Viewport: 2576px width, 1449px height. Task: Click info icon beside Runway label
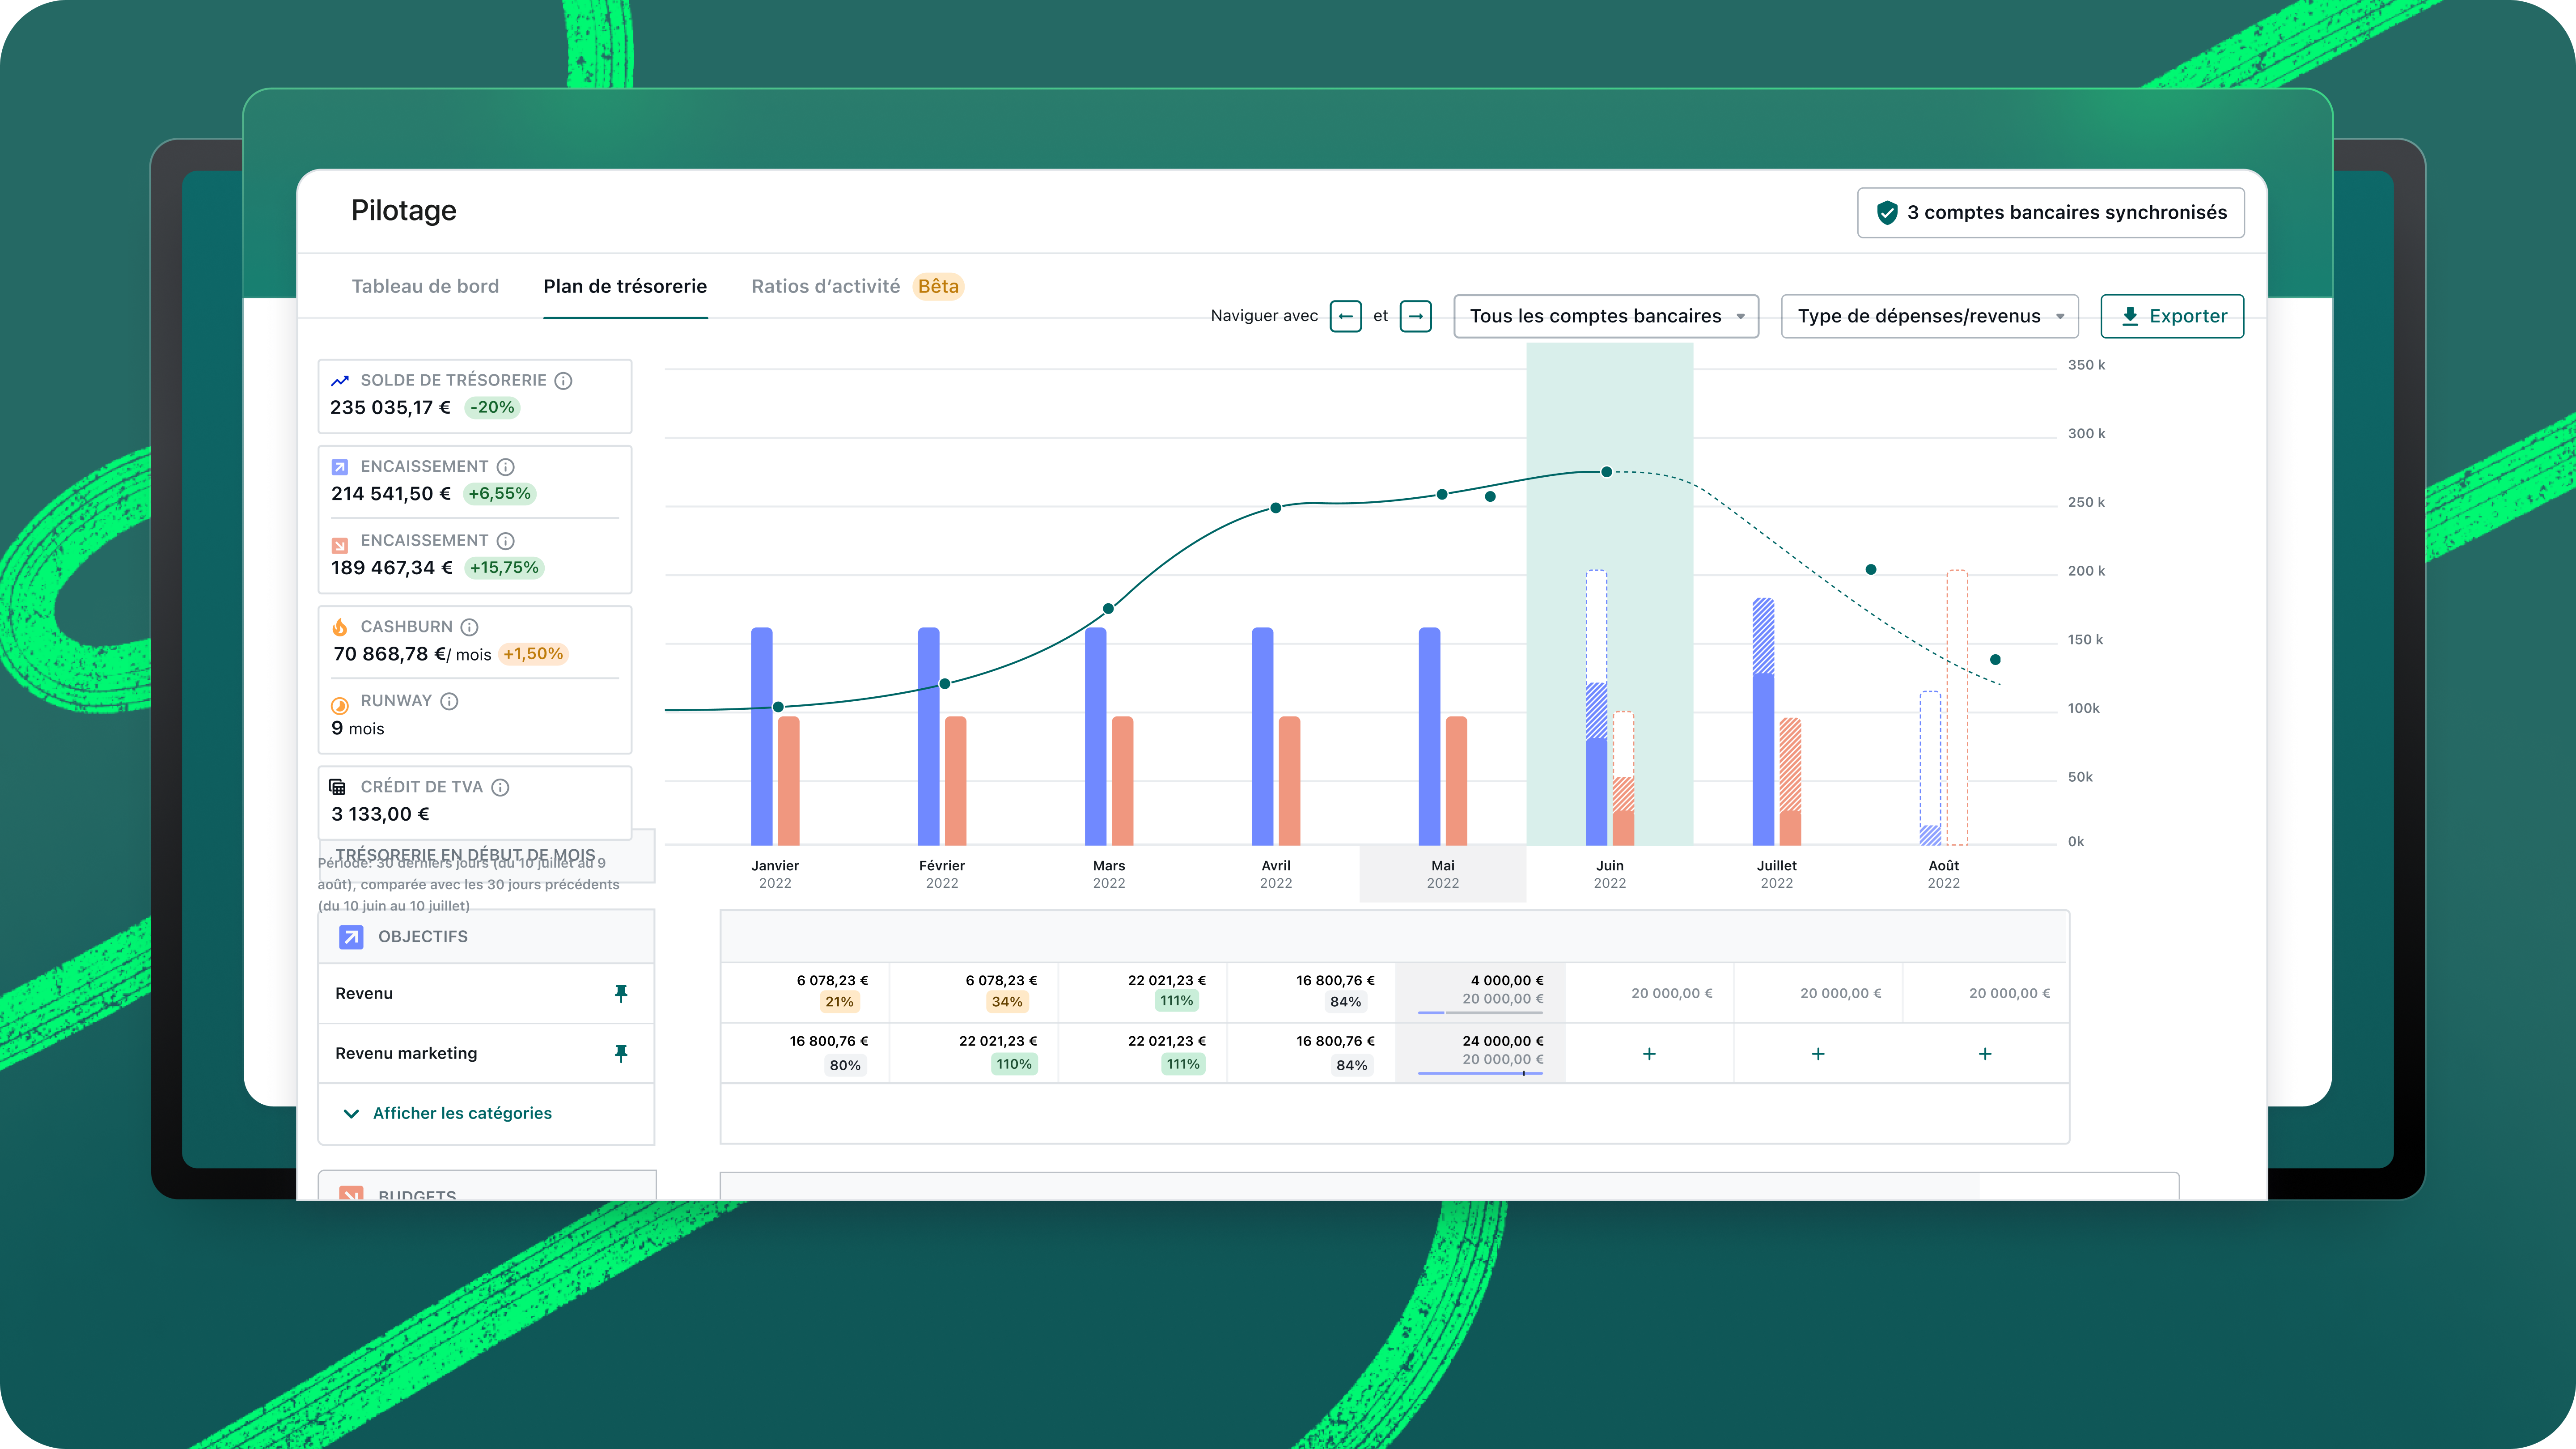(x=449, y=701)
